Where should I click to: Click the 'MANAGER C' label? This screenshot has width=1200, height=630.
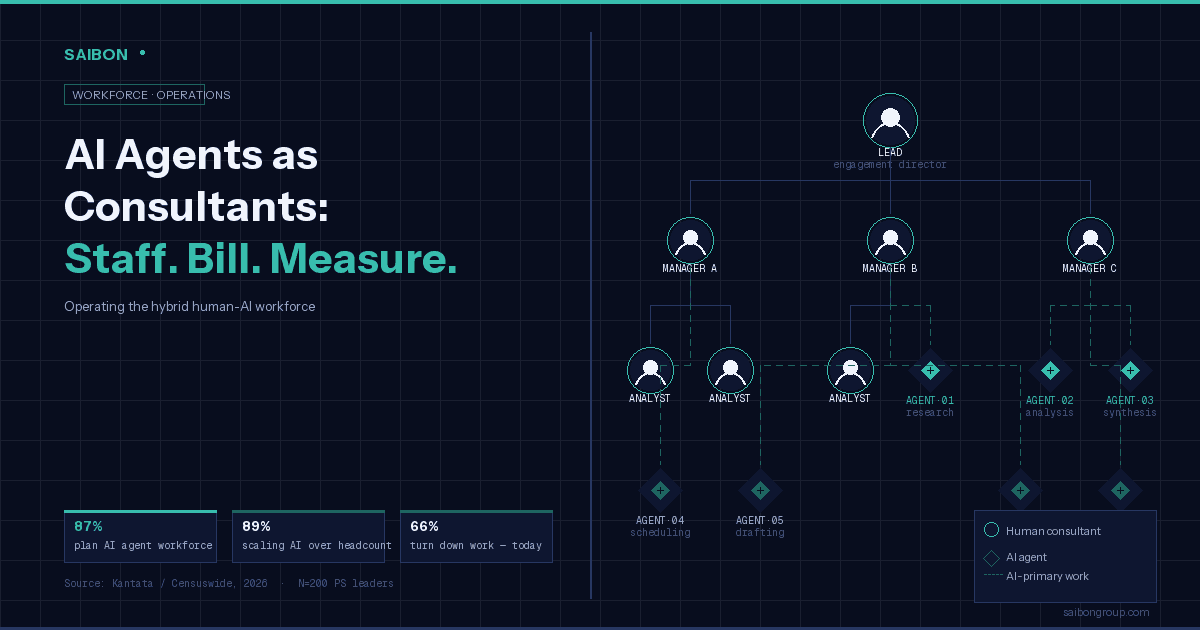tap(1090, 268)
